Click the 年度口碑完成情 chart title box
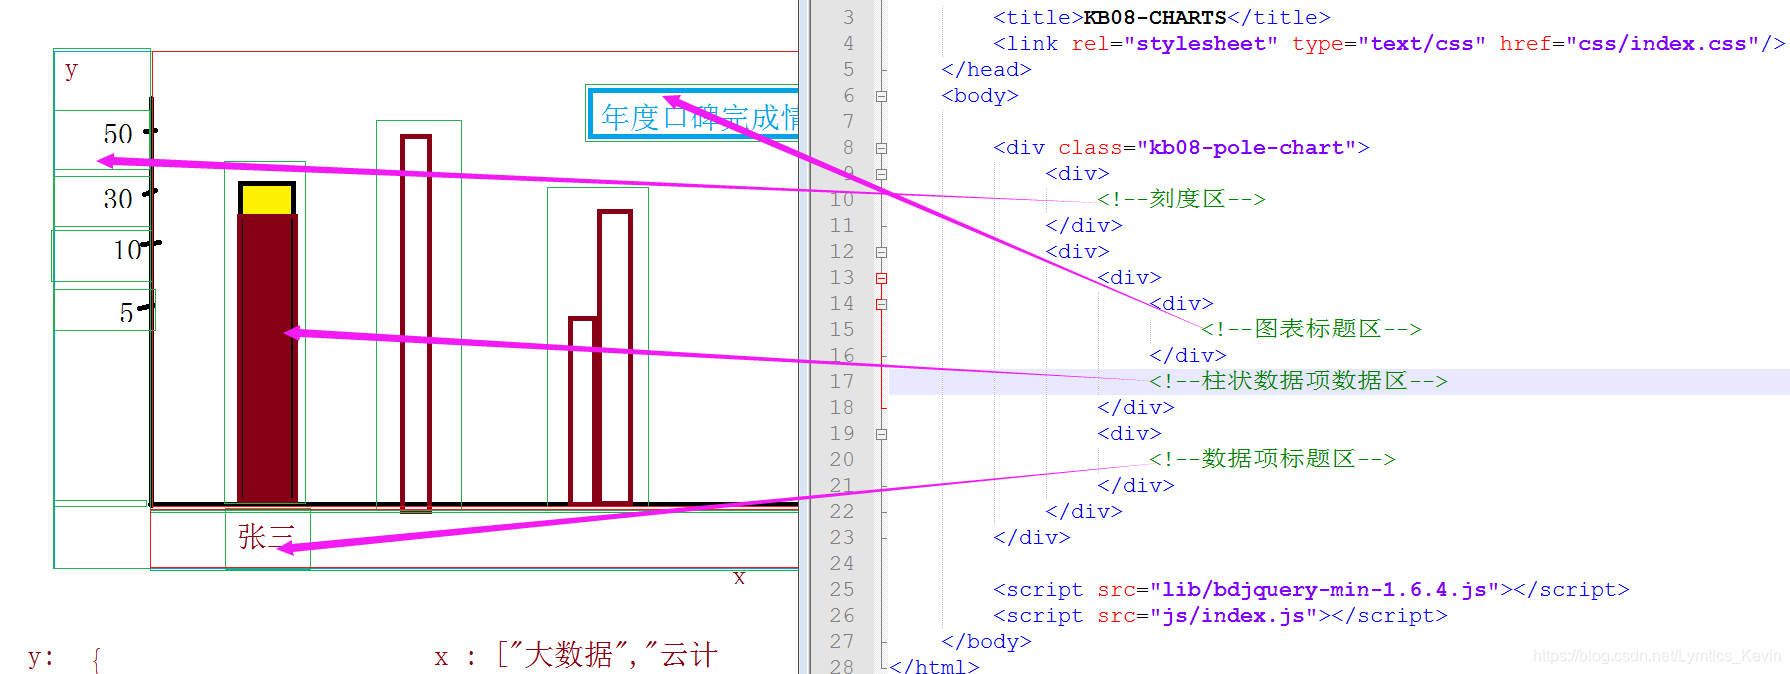The image size is (1790, 674). (x=693, y=113)
